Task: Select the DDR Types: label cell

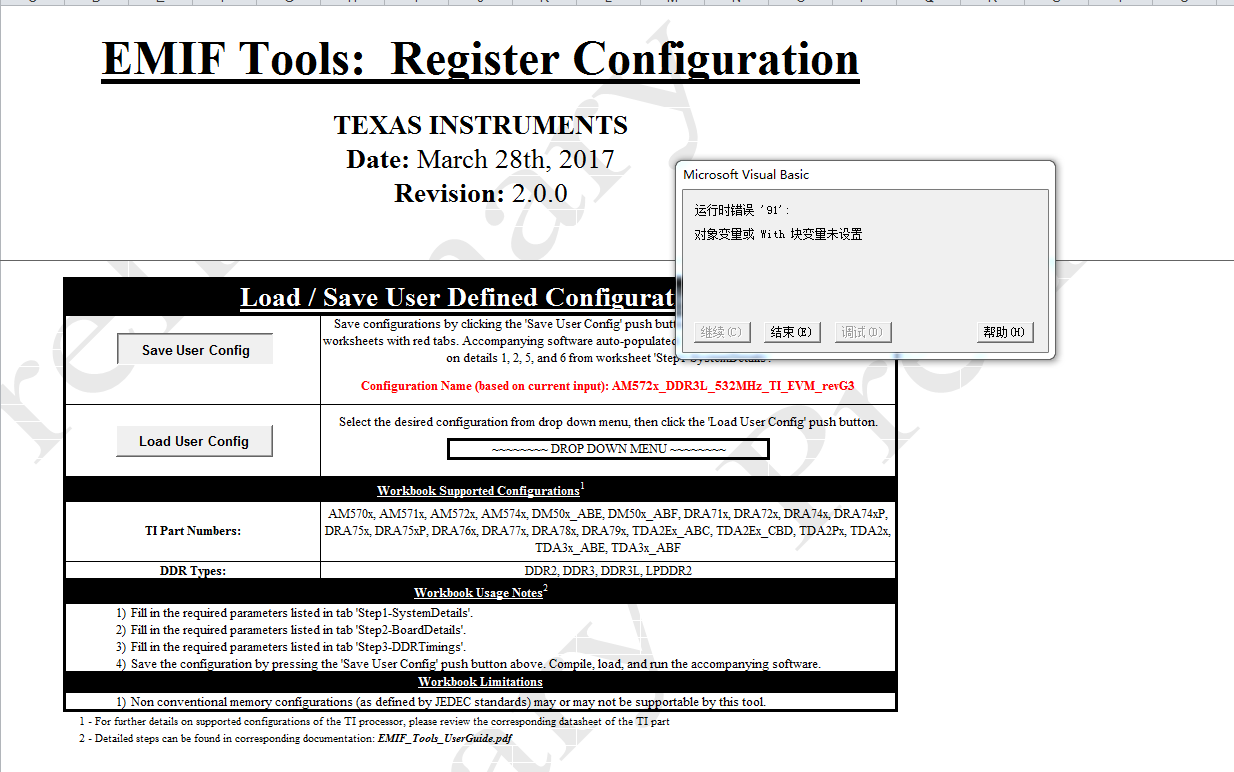Action: click(192, 571)
